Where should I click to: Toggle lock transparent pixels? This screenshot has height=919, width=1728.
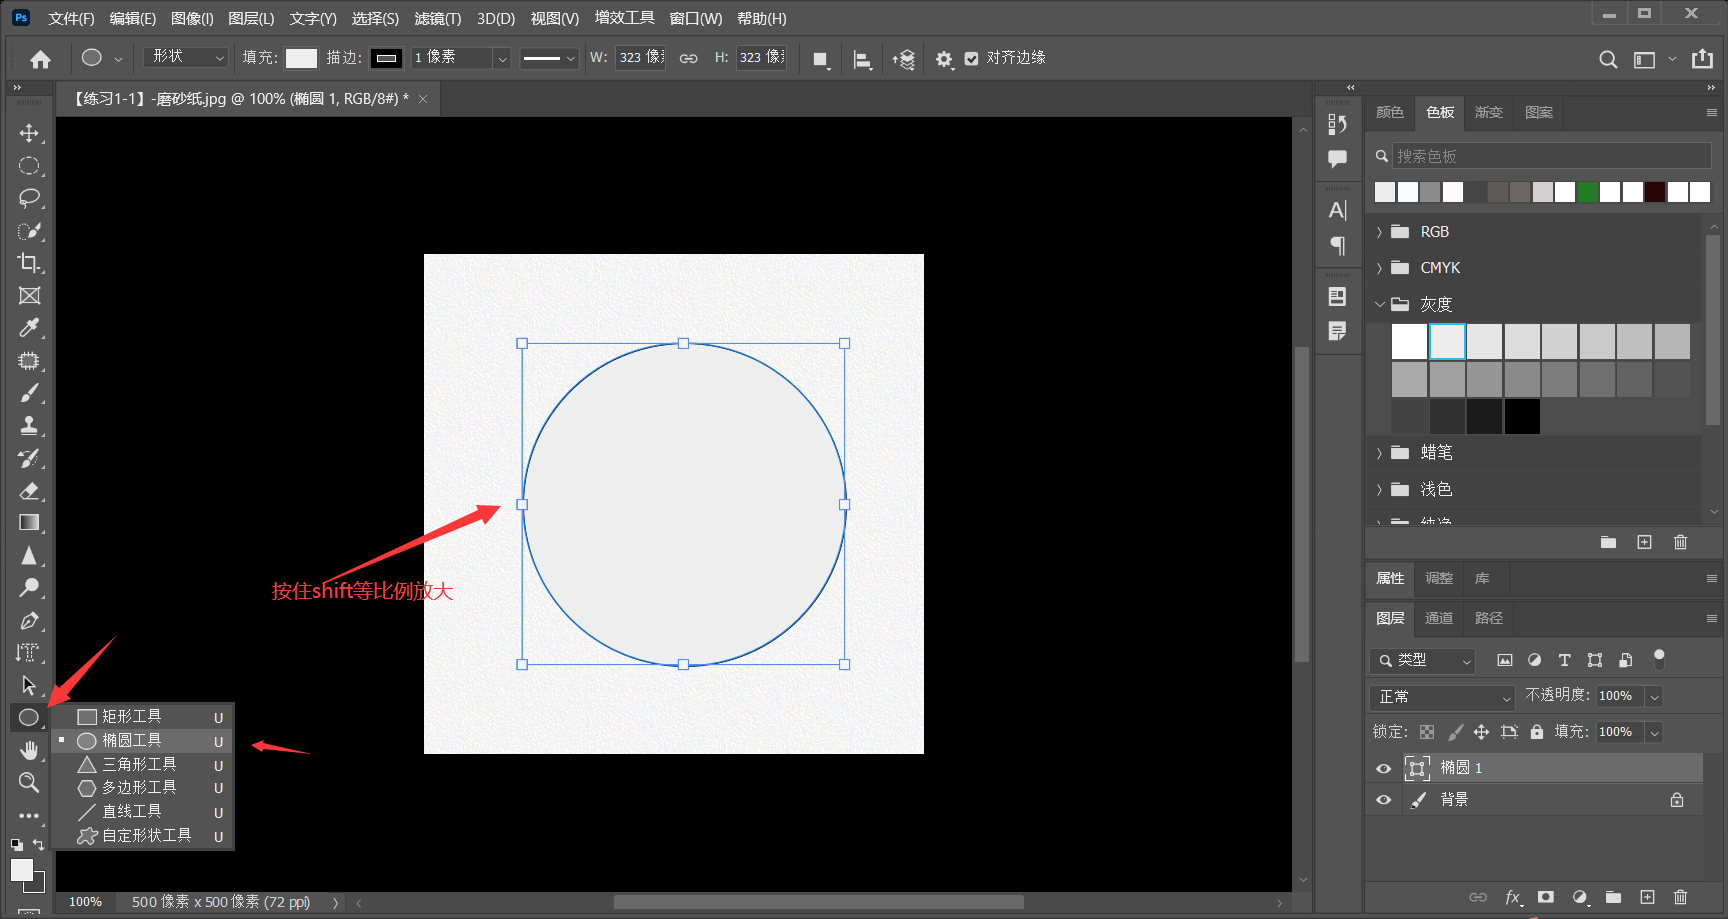(x=1427, y=732)
